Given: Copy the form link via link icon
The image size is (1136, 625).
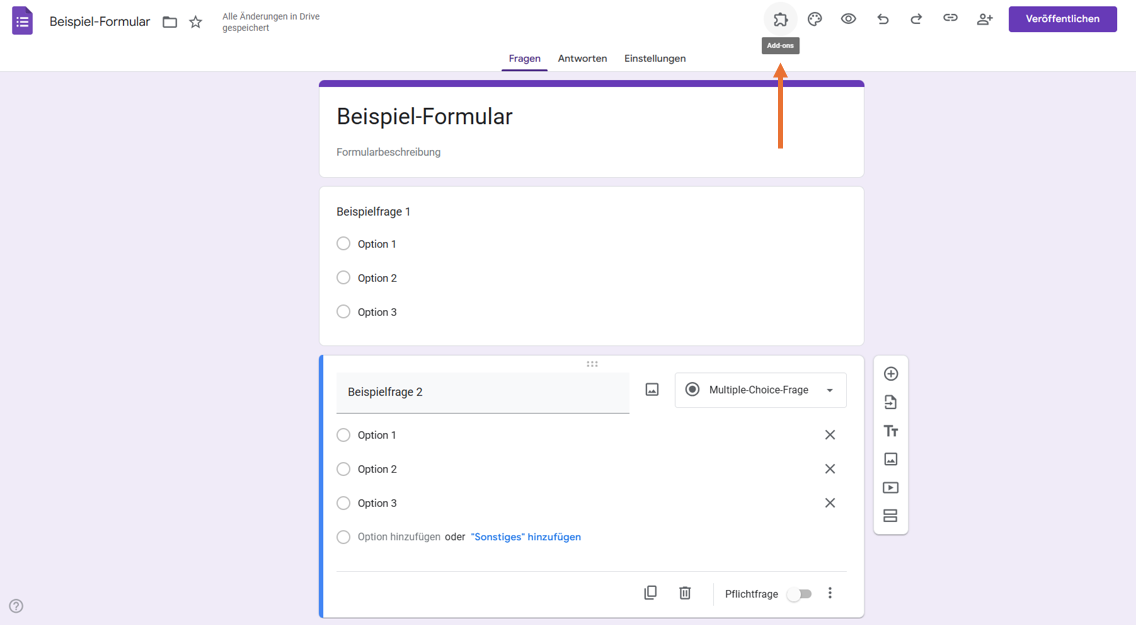Looking at the screenshot, I should point(950,19).
